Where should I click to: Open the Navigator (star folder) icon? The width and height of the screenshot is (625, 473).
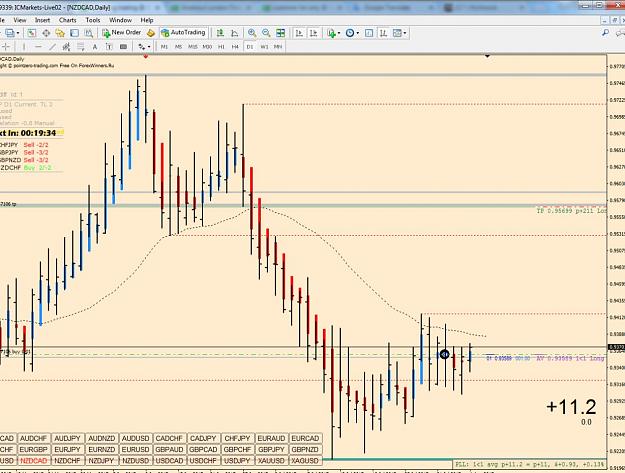click(60, 33)
